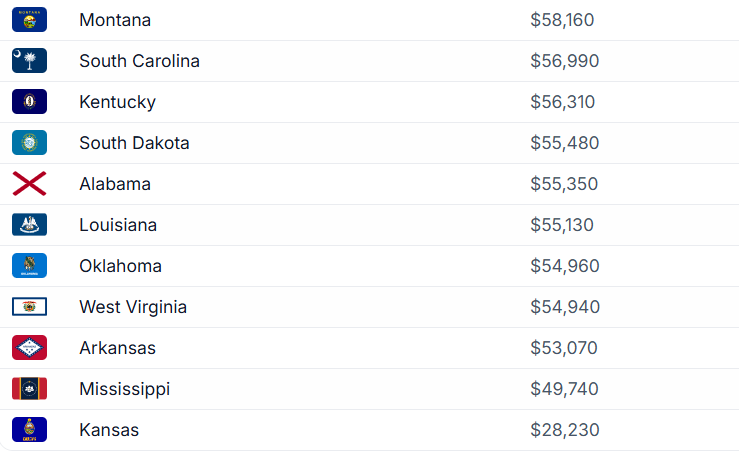Click the Oklahoma flag icon
The width and height of the screenshot is (739, 451).
click(29, 266)
